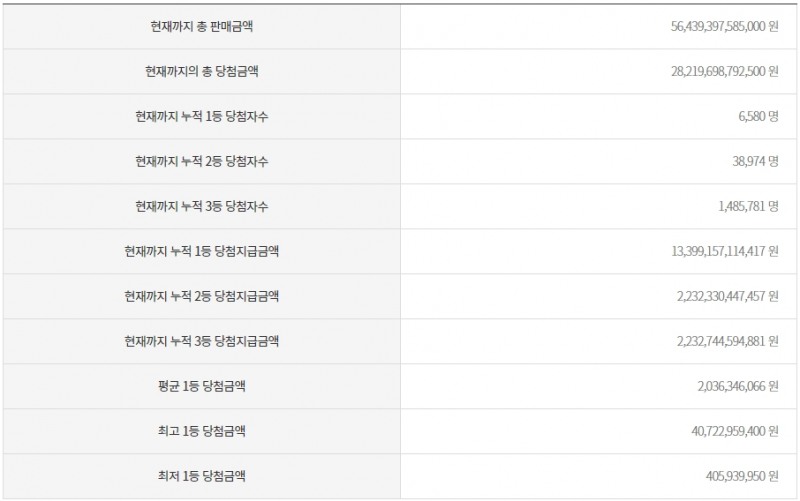Screen dimensions: 800x501
Task: Select the 28,219,698,792,500 원 amount
Action: [718, 71]
